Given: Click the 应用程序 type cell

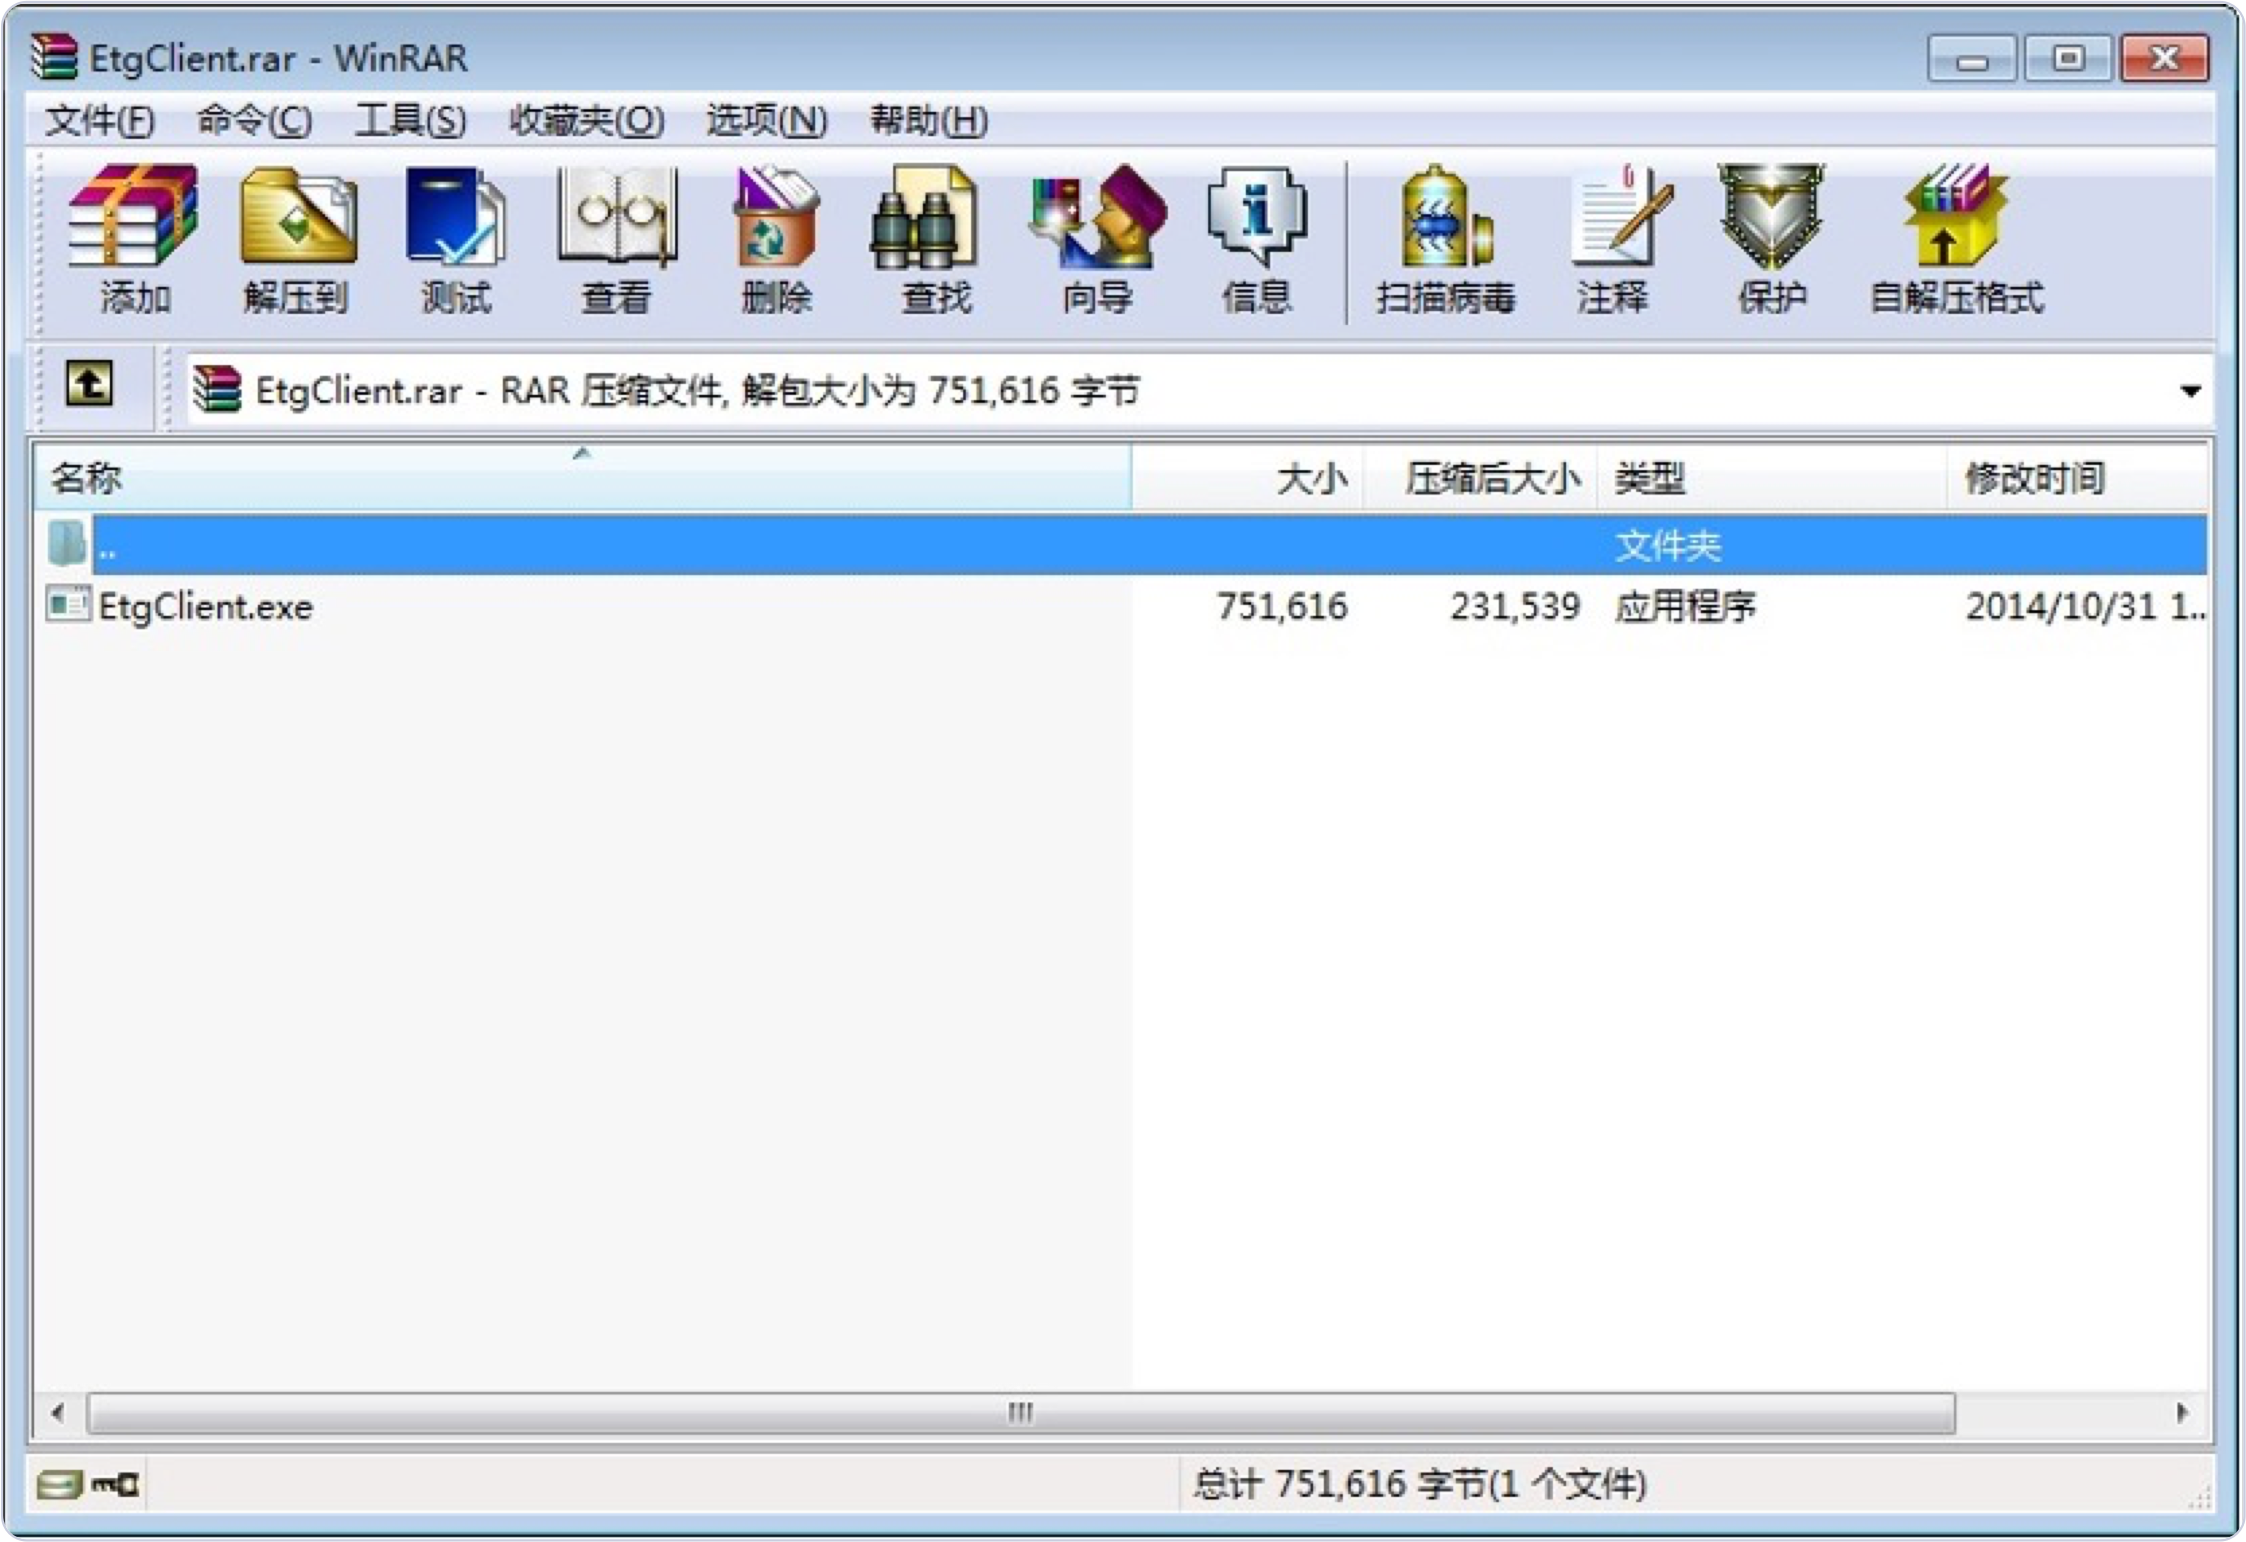Looking at the screenshot, I should click(x=1685, y=606).
